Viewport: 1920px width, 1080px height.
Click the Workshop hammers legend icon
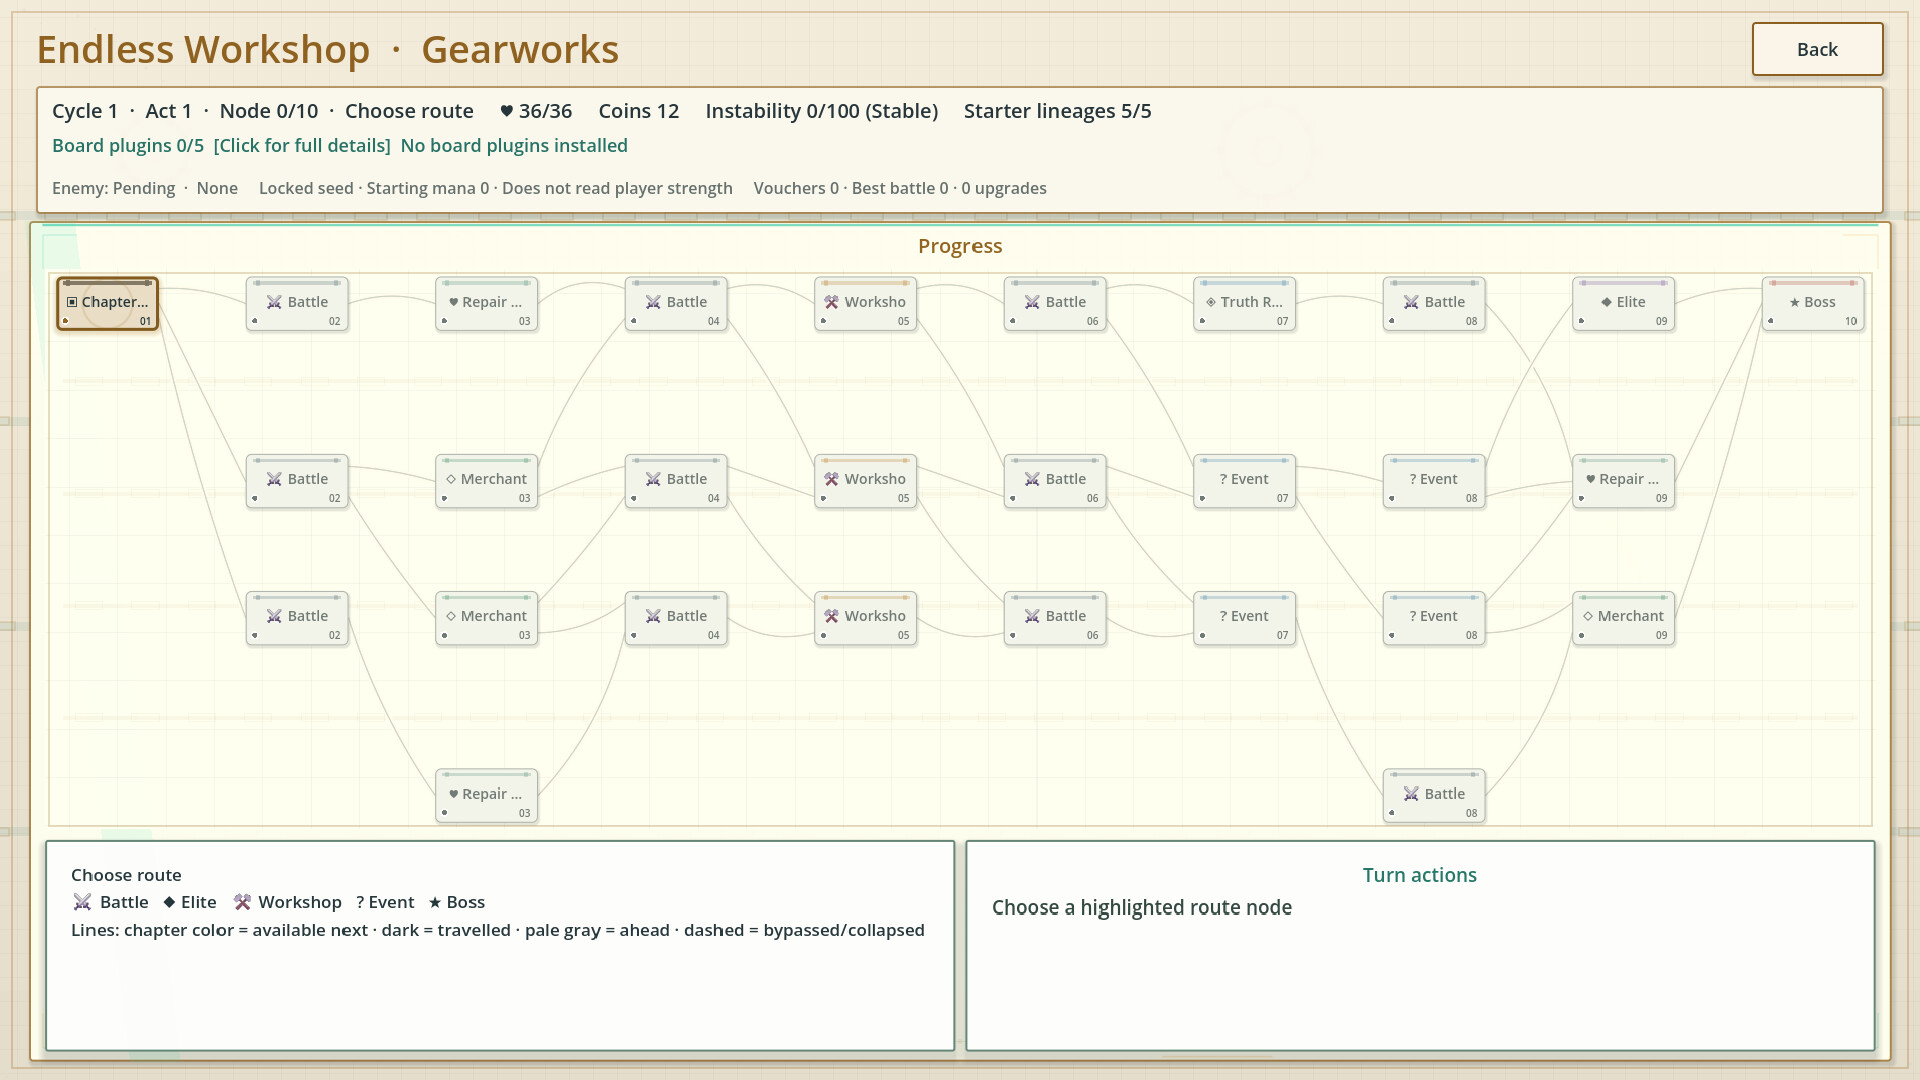[242, 902]
